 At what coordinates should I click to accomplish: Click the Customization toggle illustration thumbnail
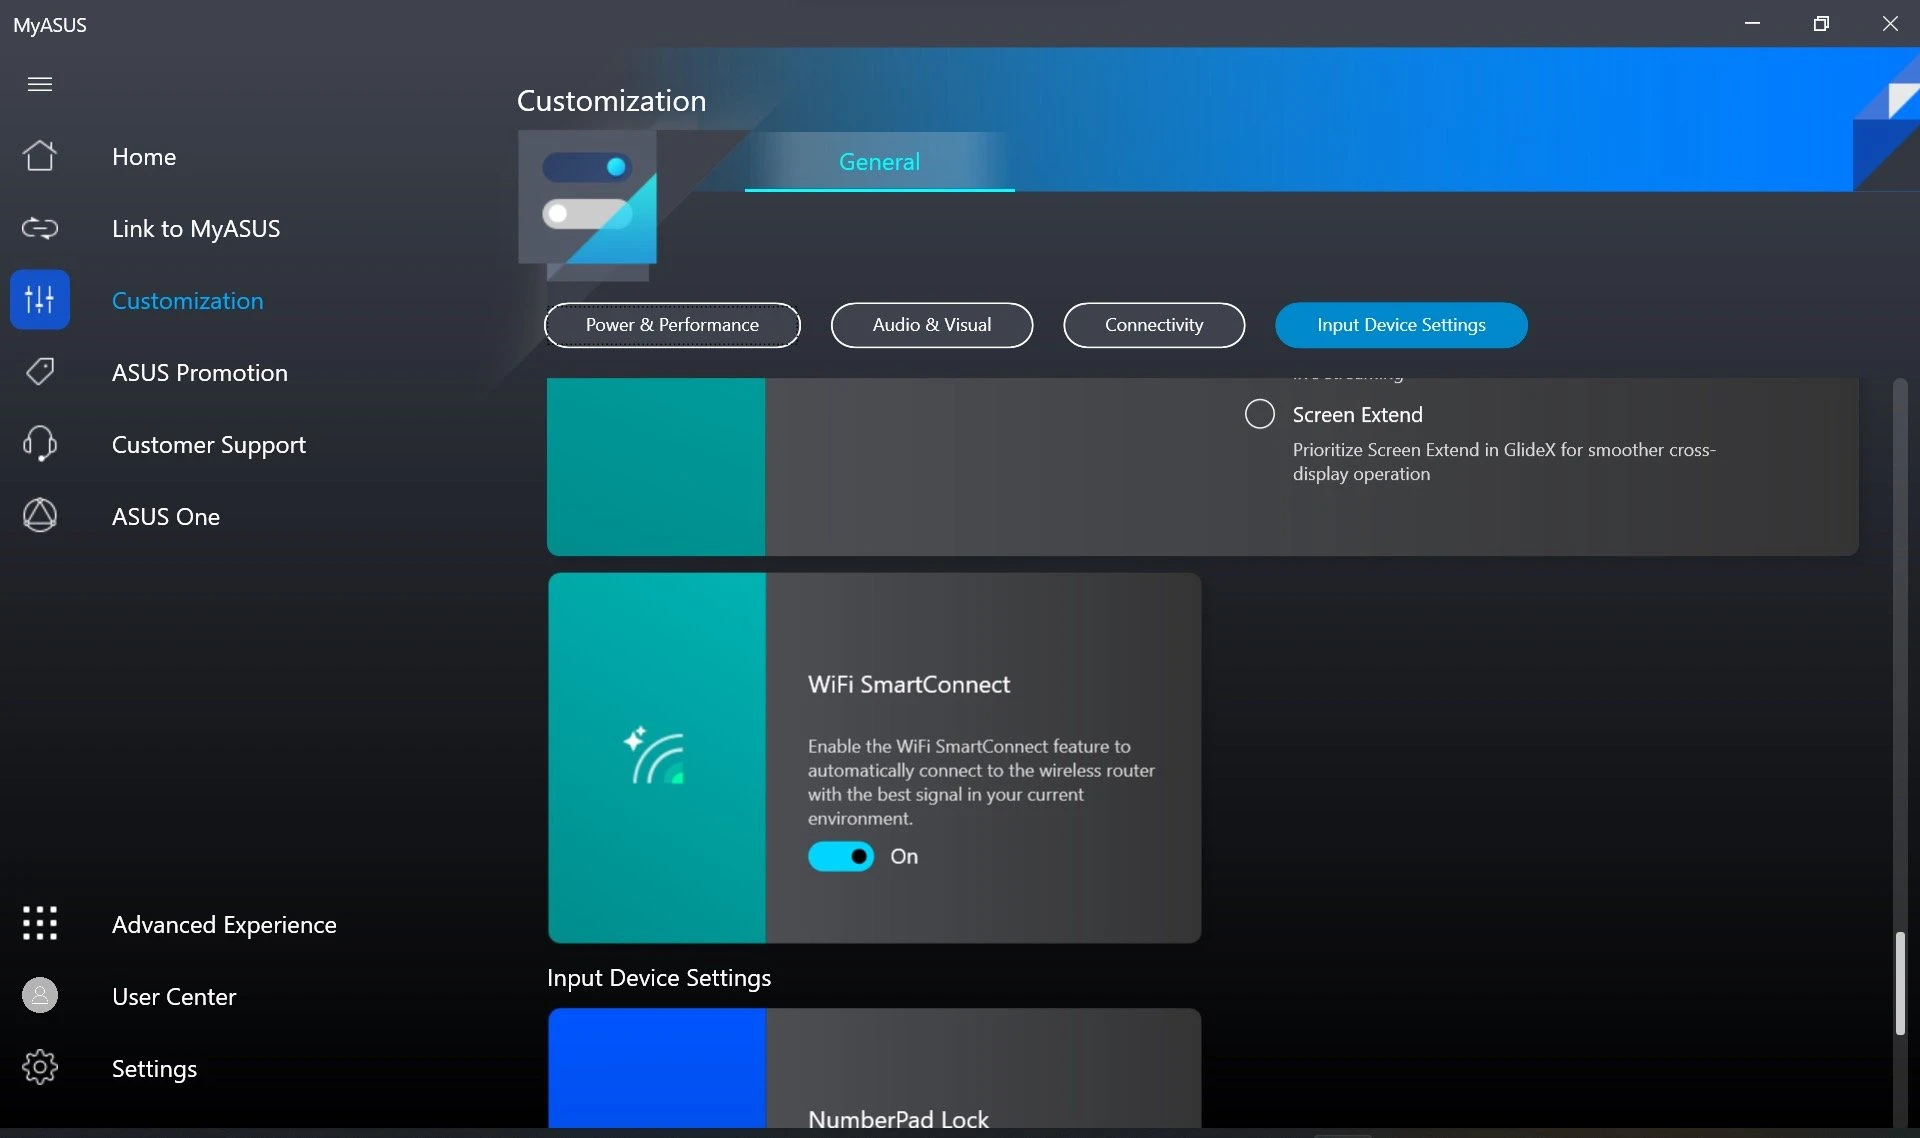coord(587,205)
